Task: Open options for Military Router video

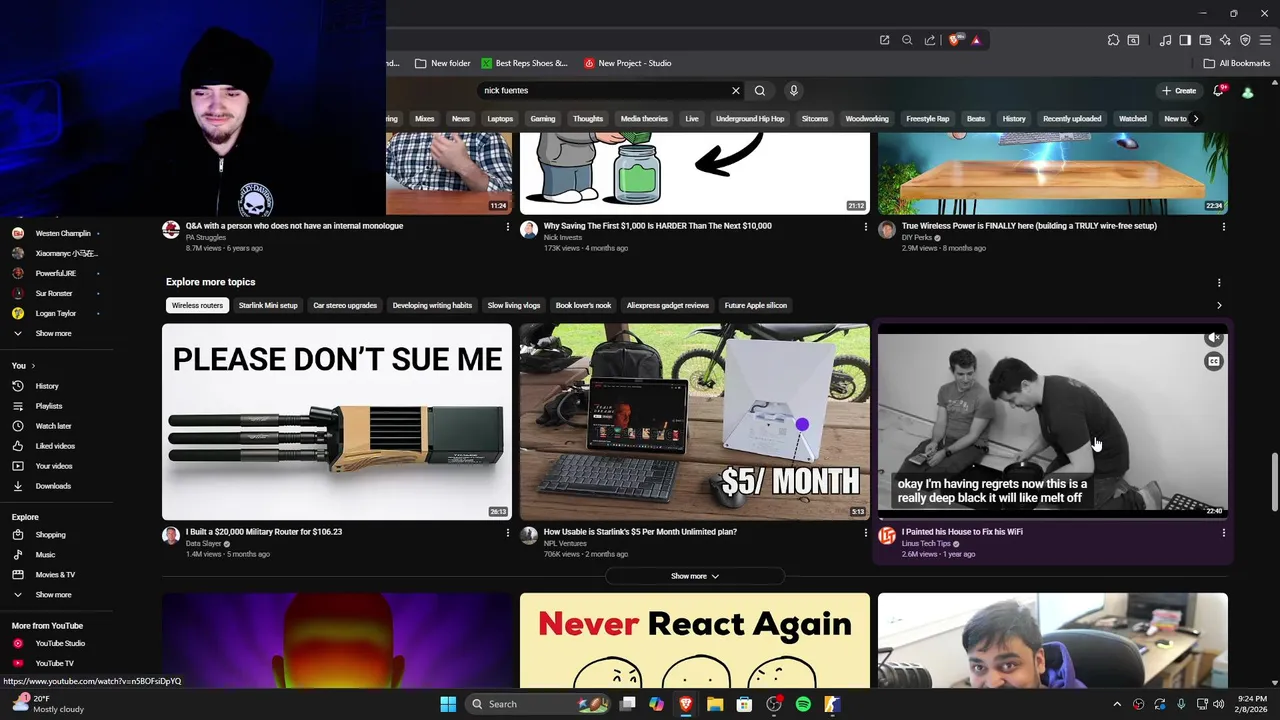Action: 508,533
